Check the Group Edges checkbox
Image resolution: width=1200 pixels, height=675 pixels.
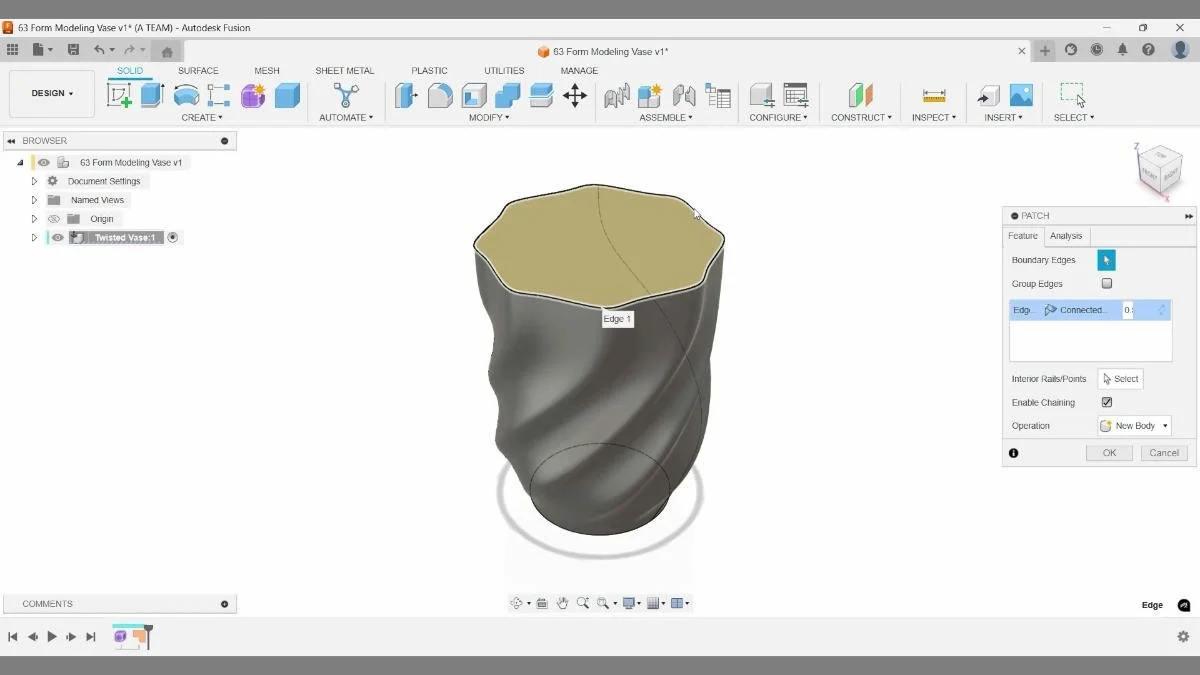[x=1107, y=283]
